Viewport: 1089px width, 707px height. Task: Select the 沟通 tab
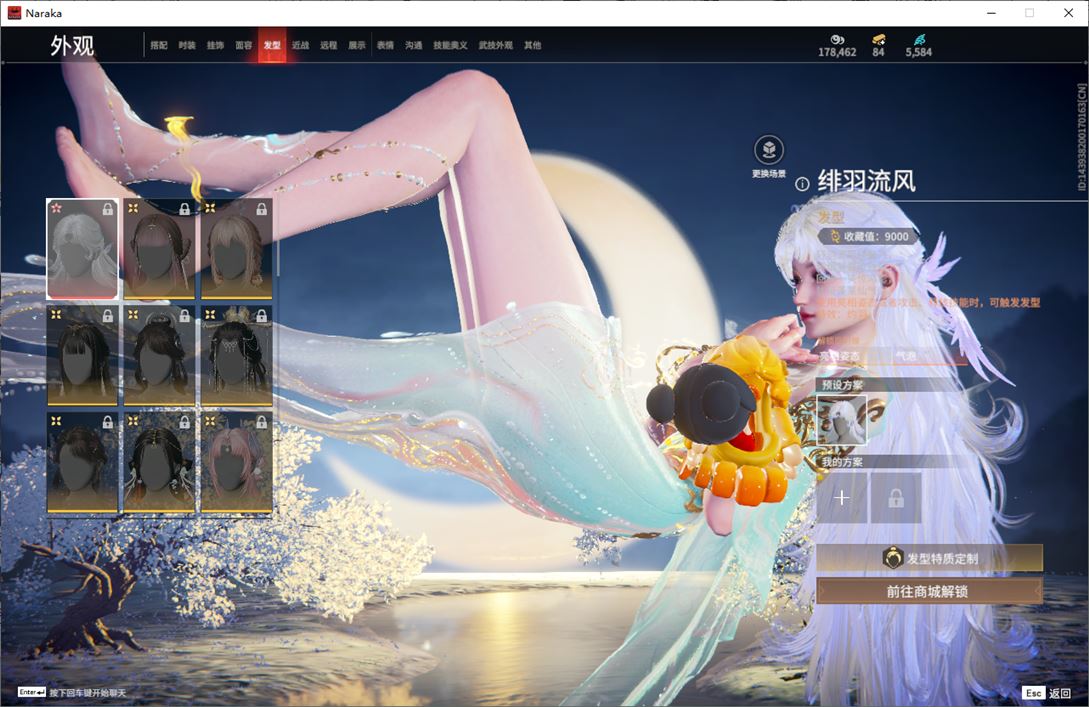(x=414, y=45)
